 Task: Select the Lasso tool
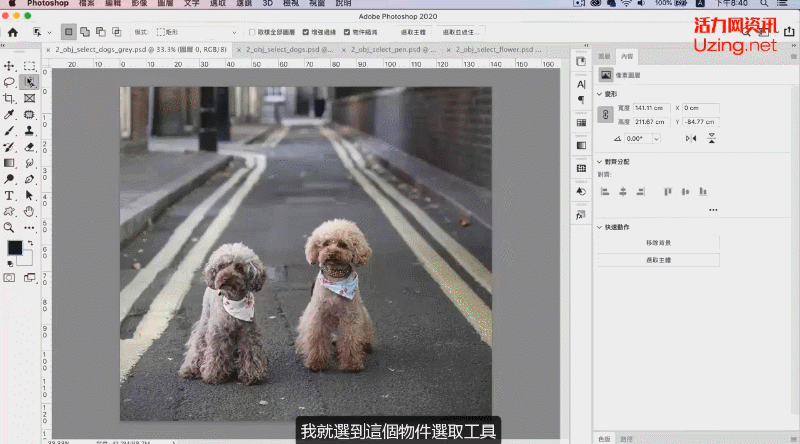[9, 82]
